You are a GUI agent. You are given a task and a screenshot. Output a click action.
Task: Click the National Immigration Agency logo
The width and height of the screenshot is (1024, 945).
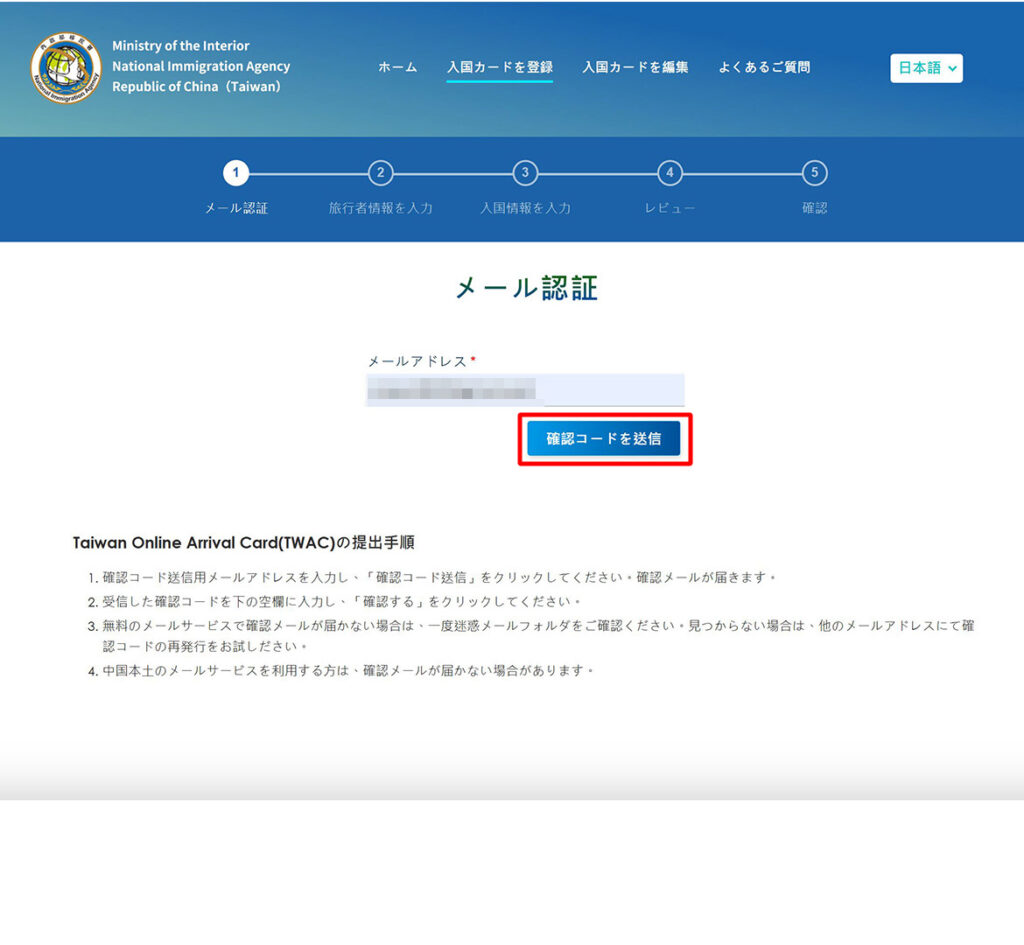tap(66, 67)
